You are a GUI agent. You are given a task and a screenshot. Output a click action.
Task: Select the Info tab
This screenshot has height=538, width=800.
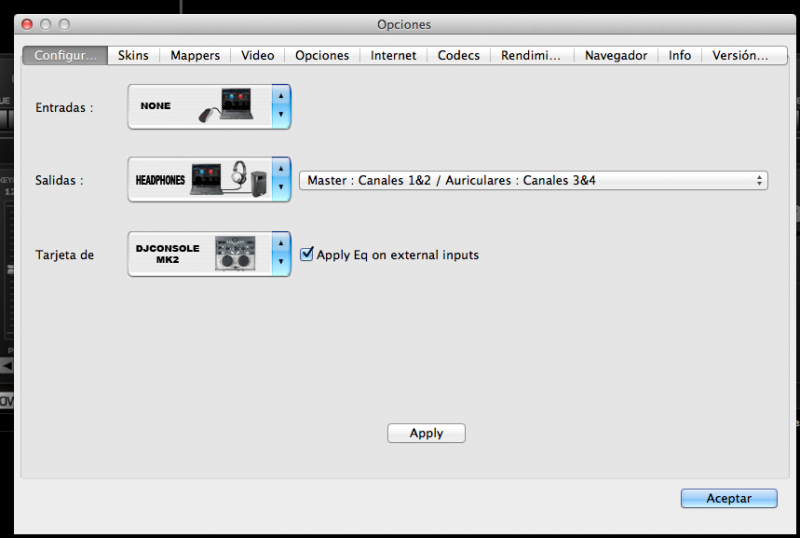tap(680, 55)
